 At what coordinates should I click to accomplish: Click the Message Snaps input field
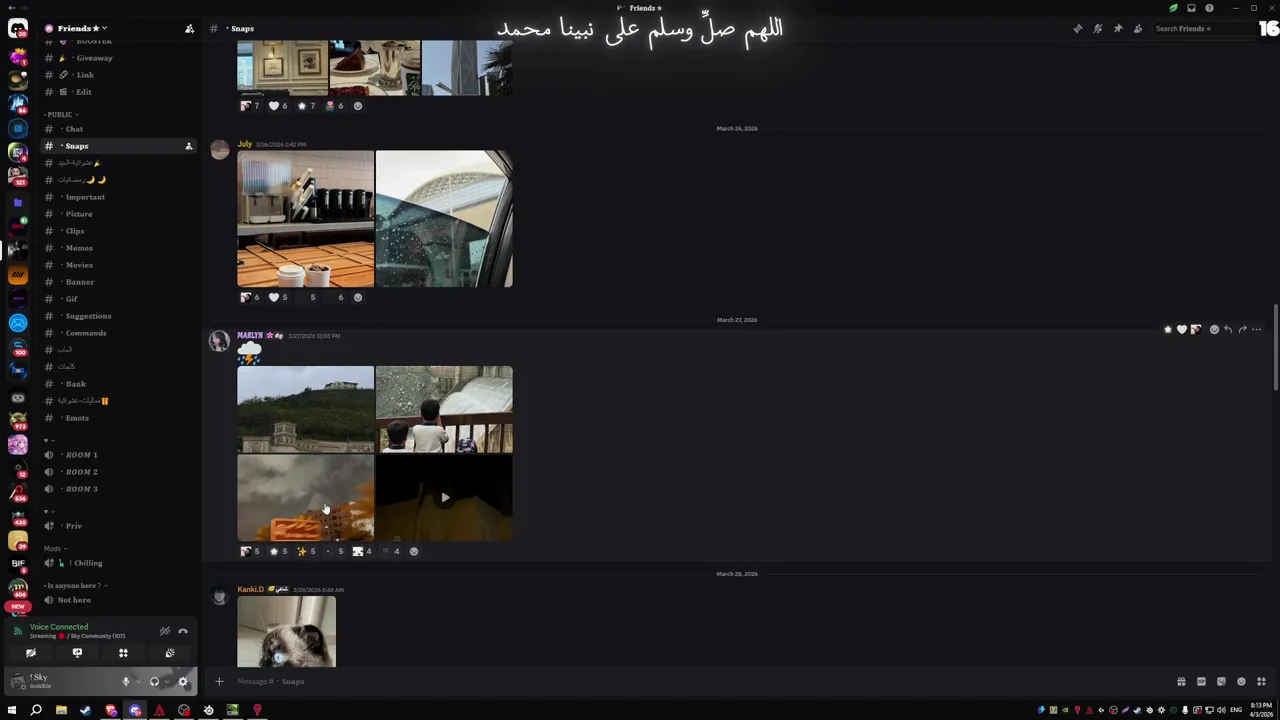pyautogui.click(x=700, y=682)
